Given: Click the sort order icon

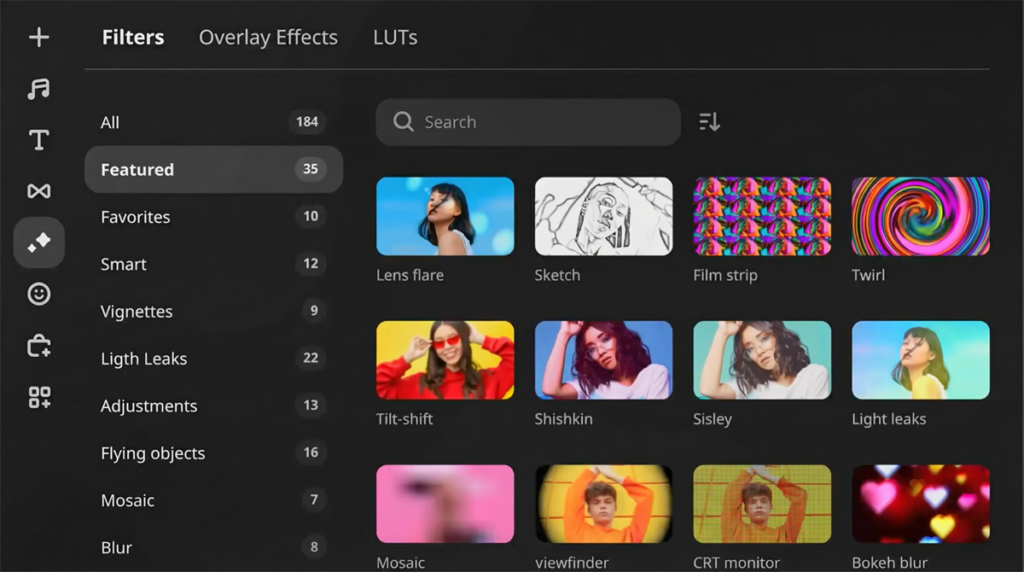Looking at the screenshot, I should (709, 121).
